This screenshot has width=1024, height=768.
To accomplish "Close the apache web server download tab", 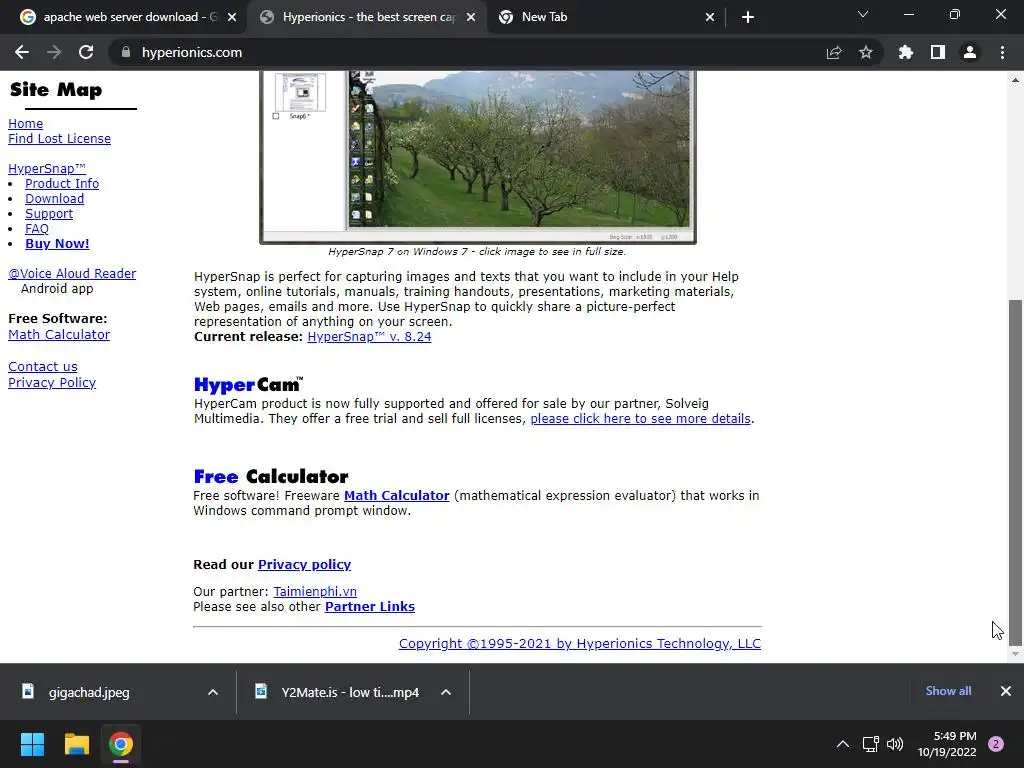I will point(232,18).
